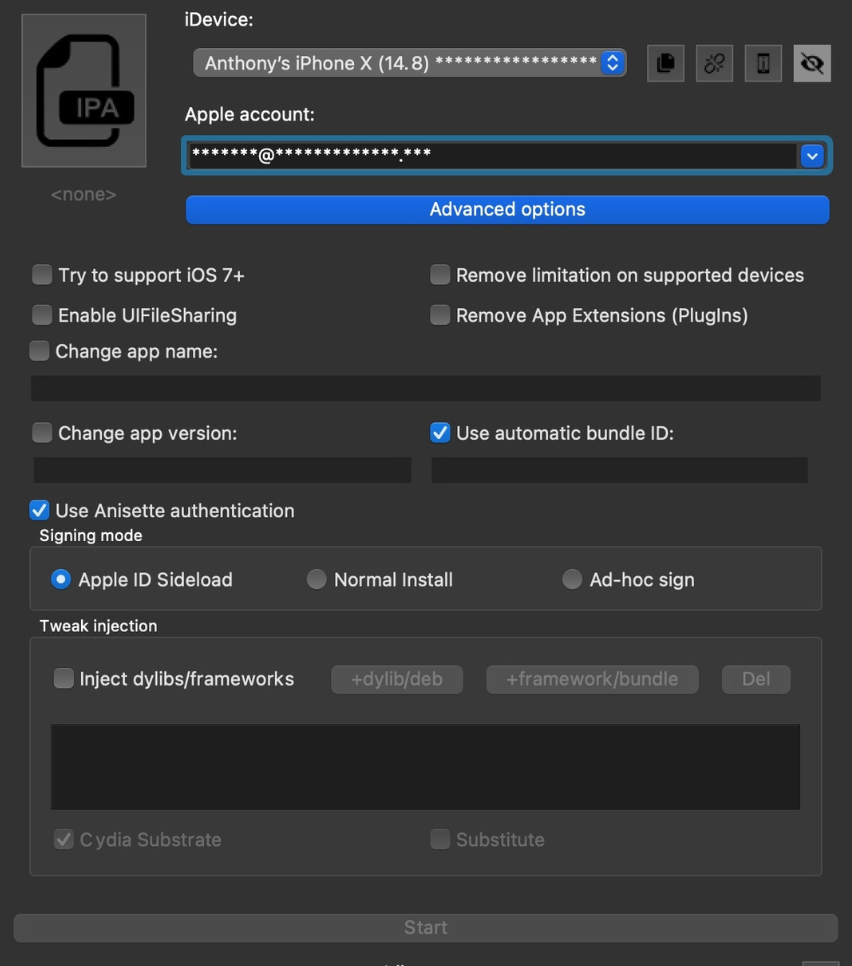Image resolution: width=852 pixels, height=966 pixels.
Task: Enable the Change app name checkbox
Action: click(x=40, y=351)
